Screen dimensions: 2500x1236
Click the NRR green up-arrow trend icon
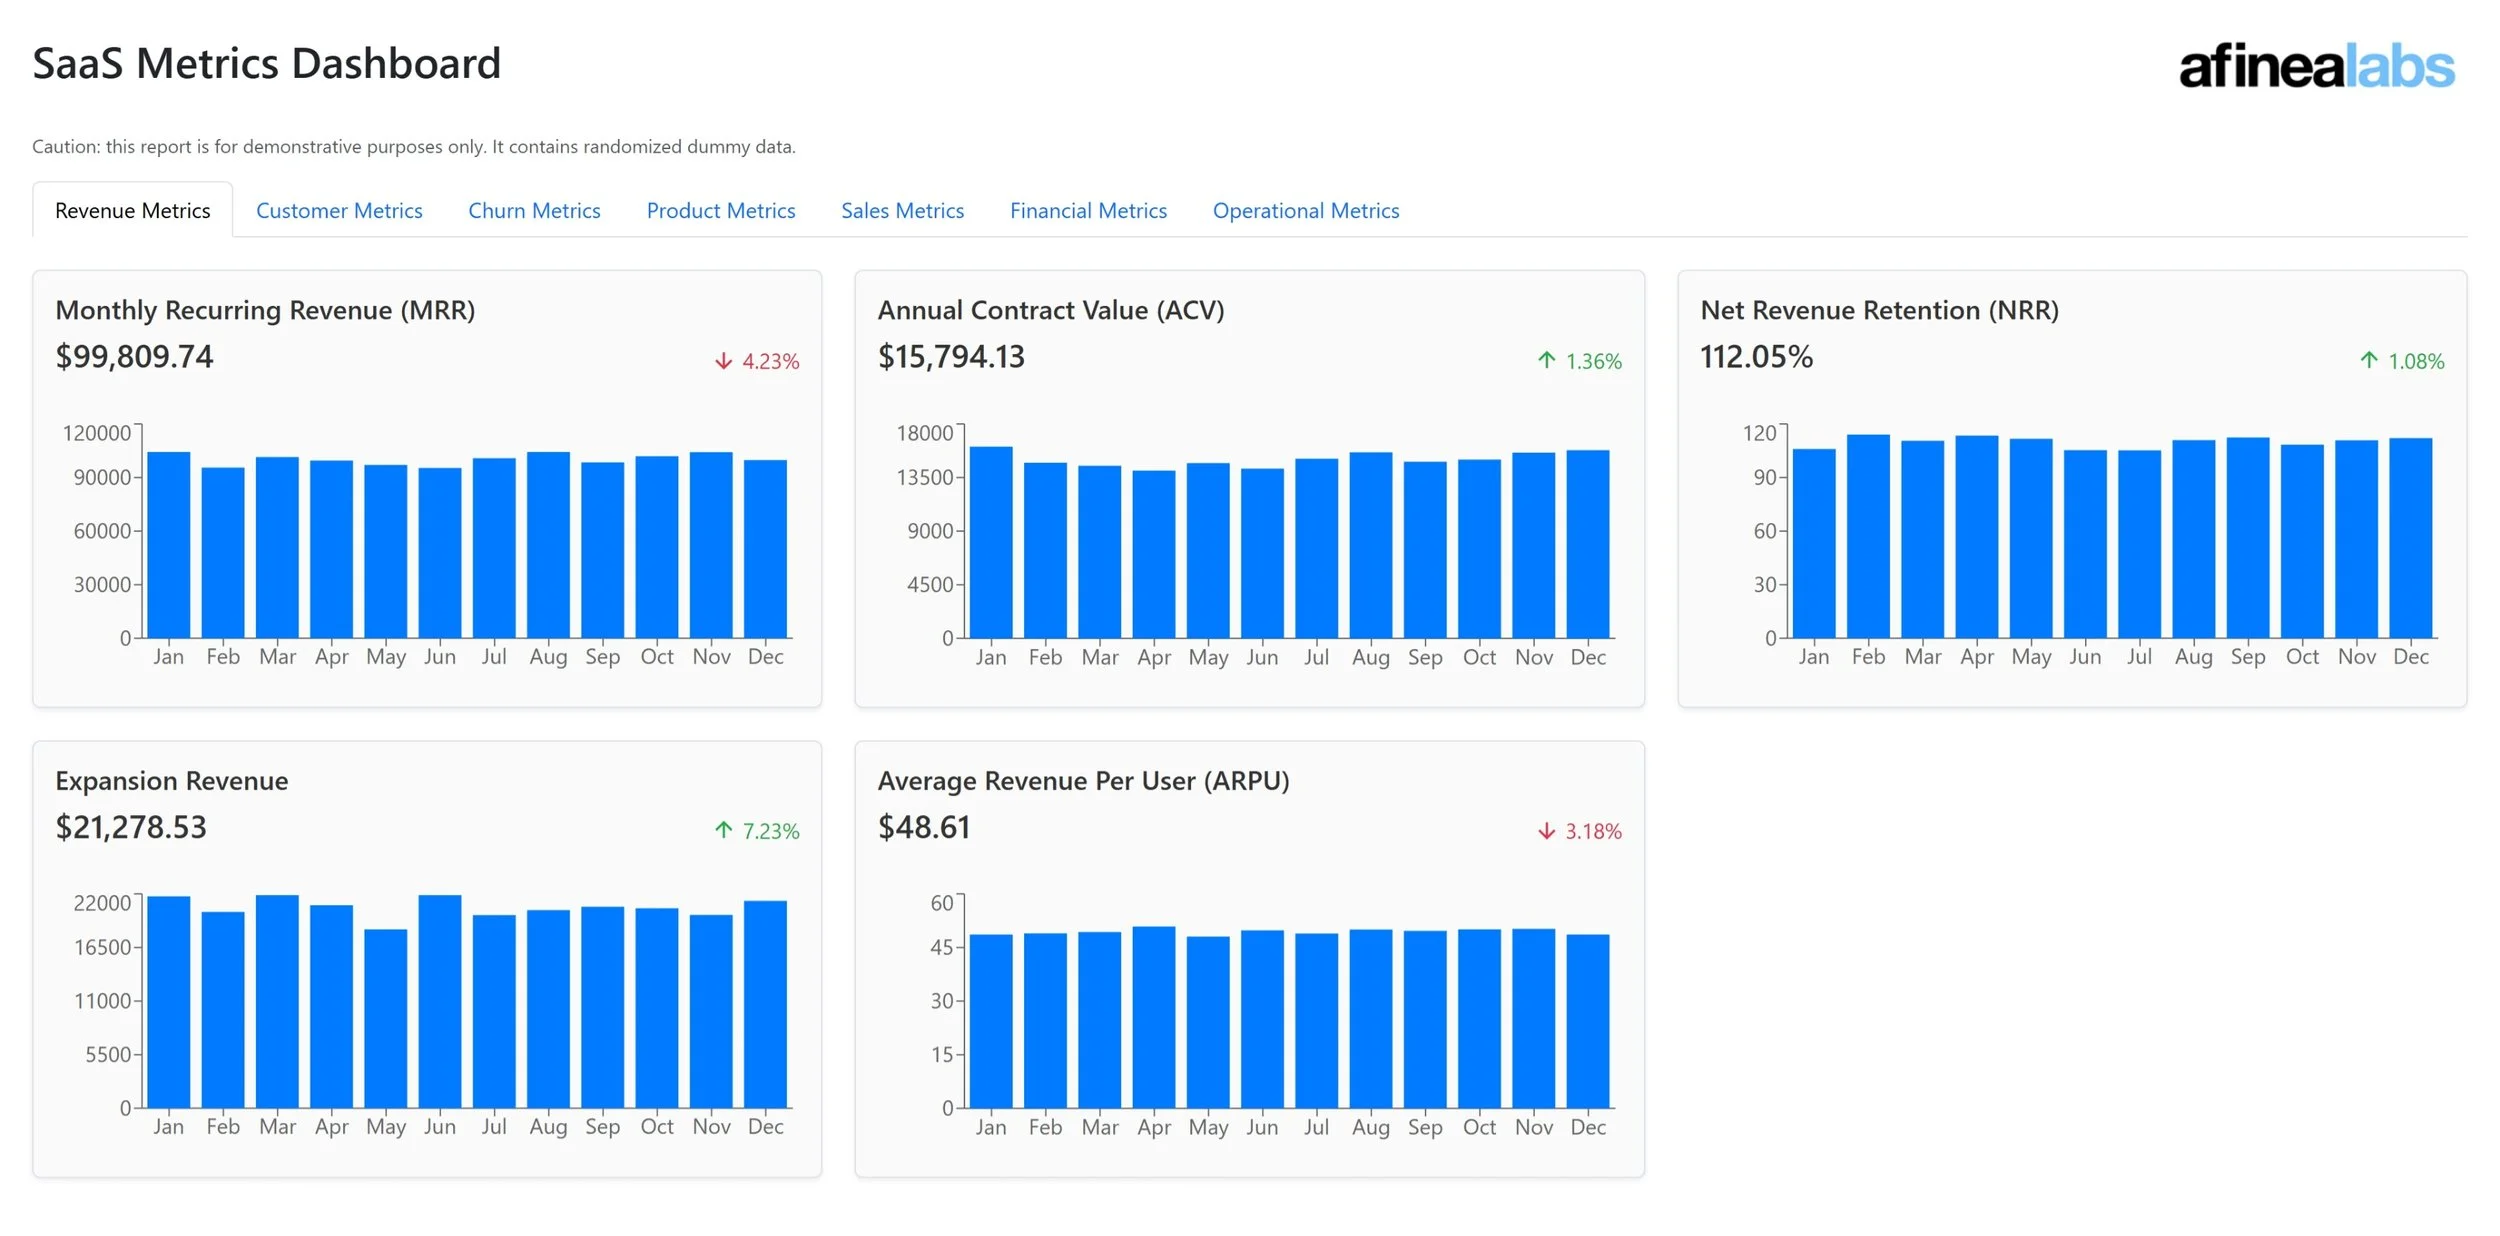(2368, 360)
